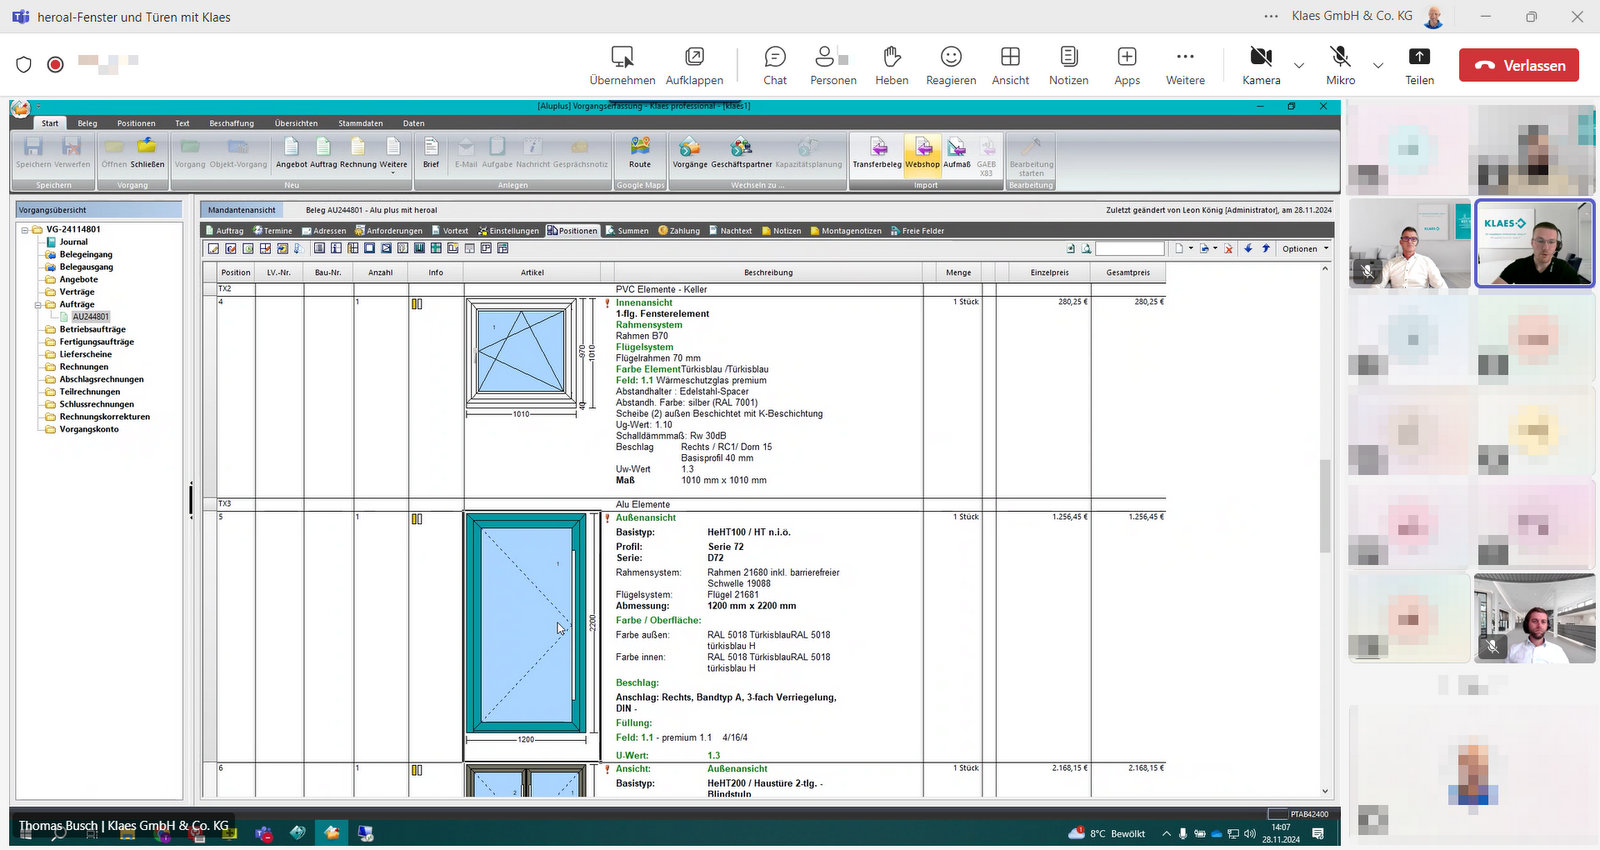Expand Mikro device options arrow
This screenshot has height=850, width=1600.
click(1378, 65)
